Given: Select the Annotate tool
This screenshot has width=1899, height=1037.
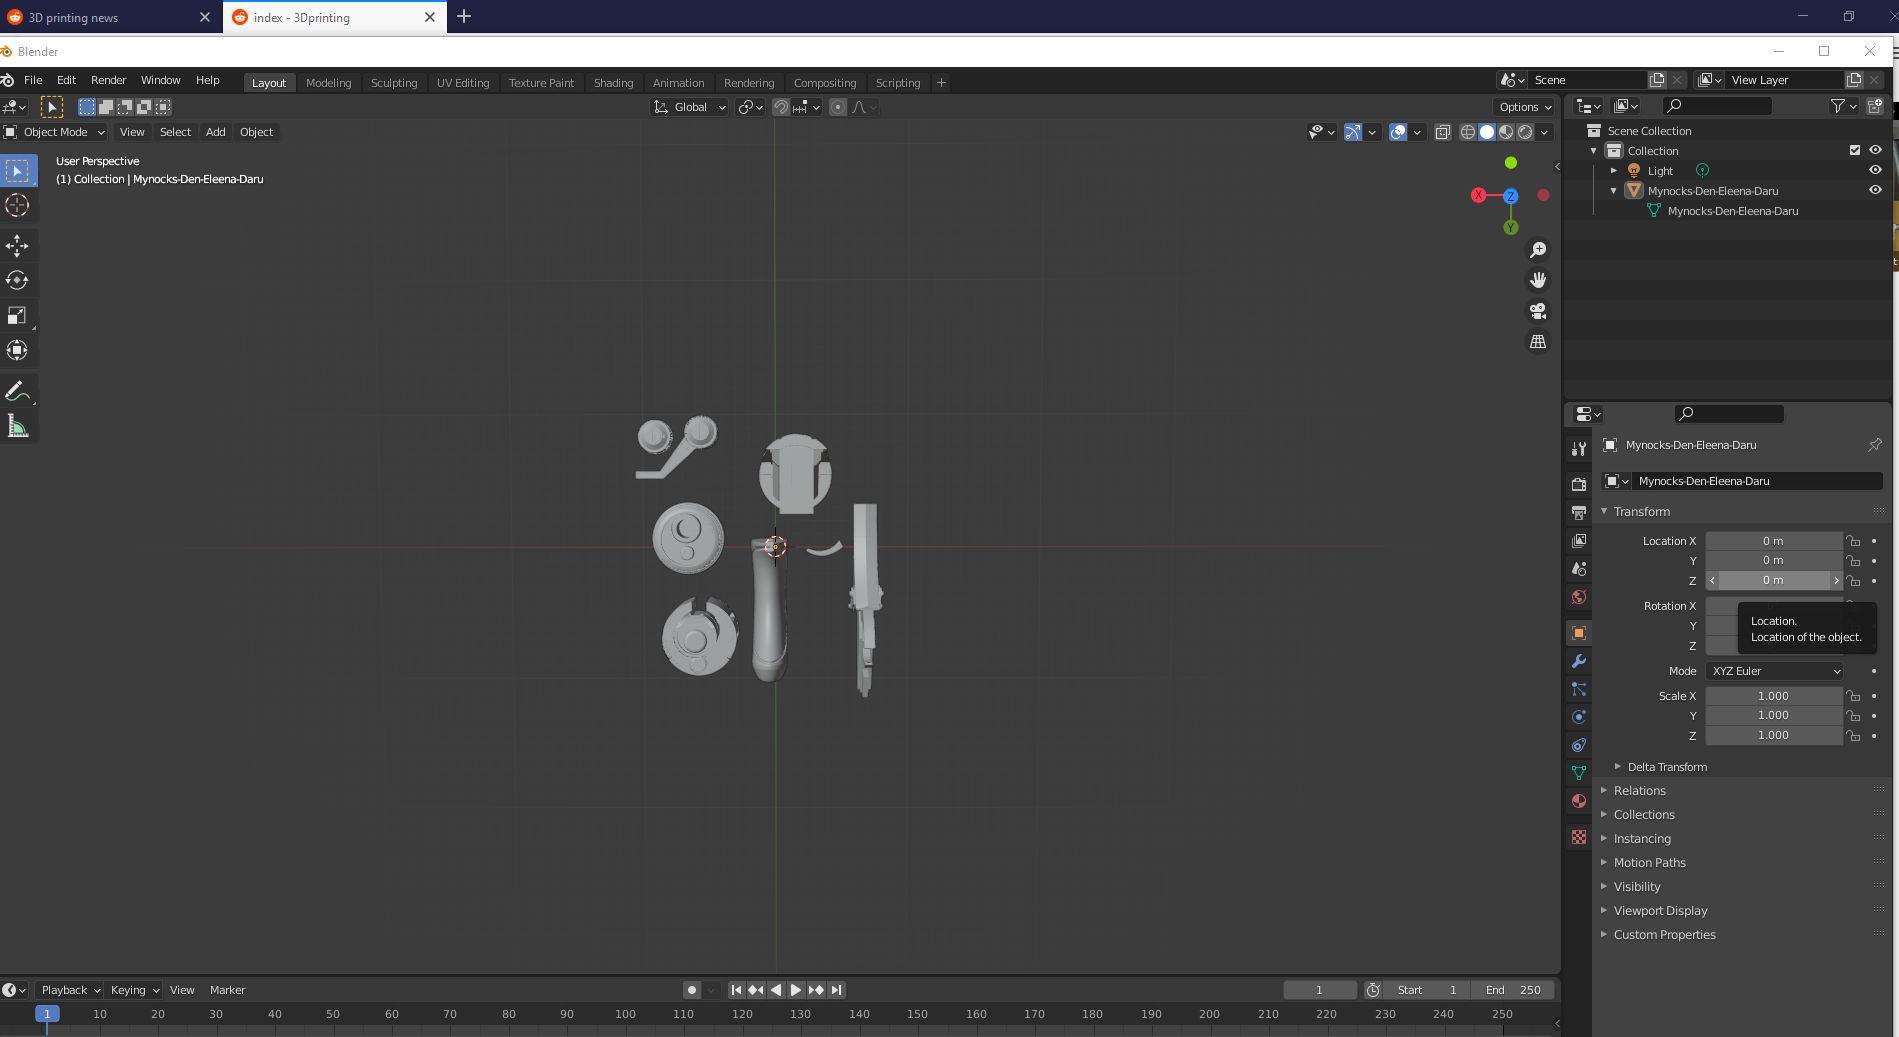Looking at the screenshot, I should tap(17, 390).
